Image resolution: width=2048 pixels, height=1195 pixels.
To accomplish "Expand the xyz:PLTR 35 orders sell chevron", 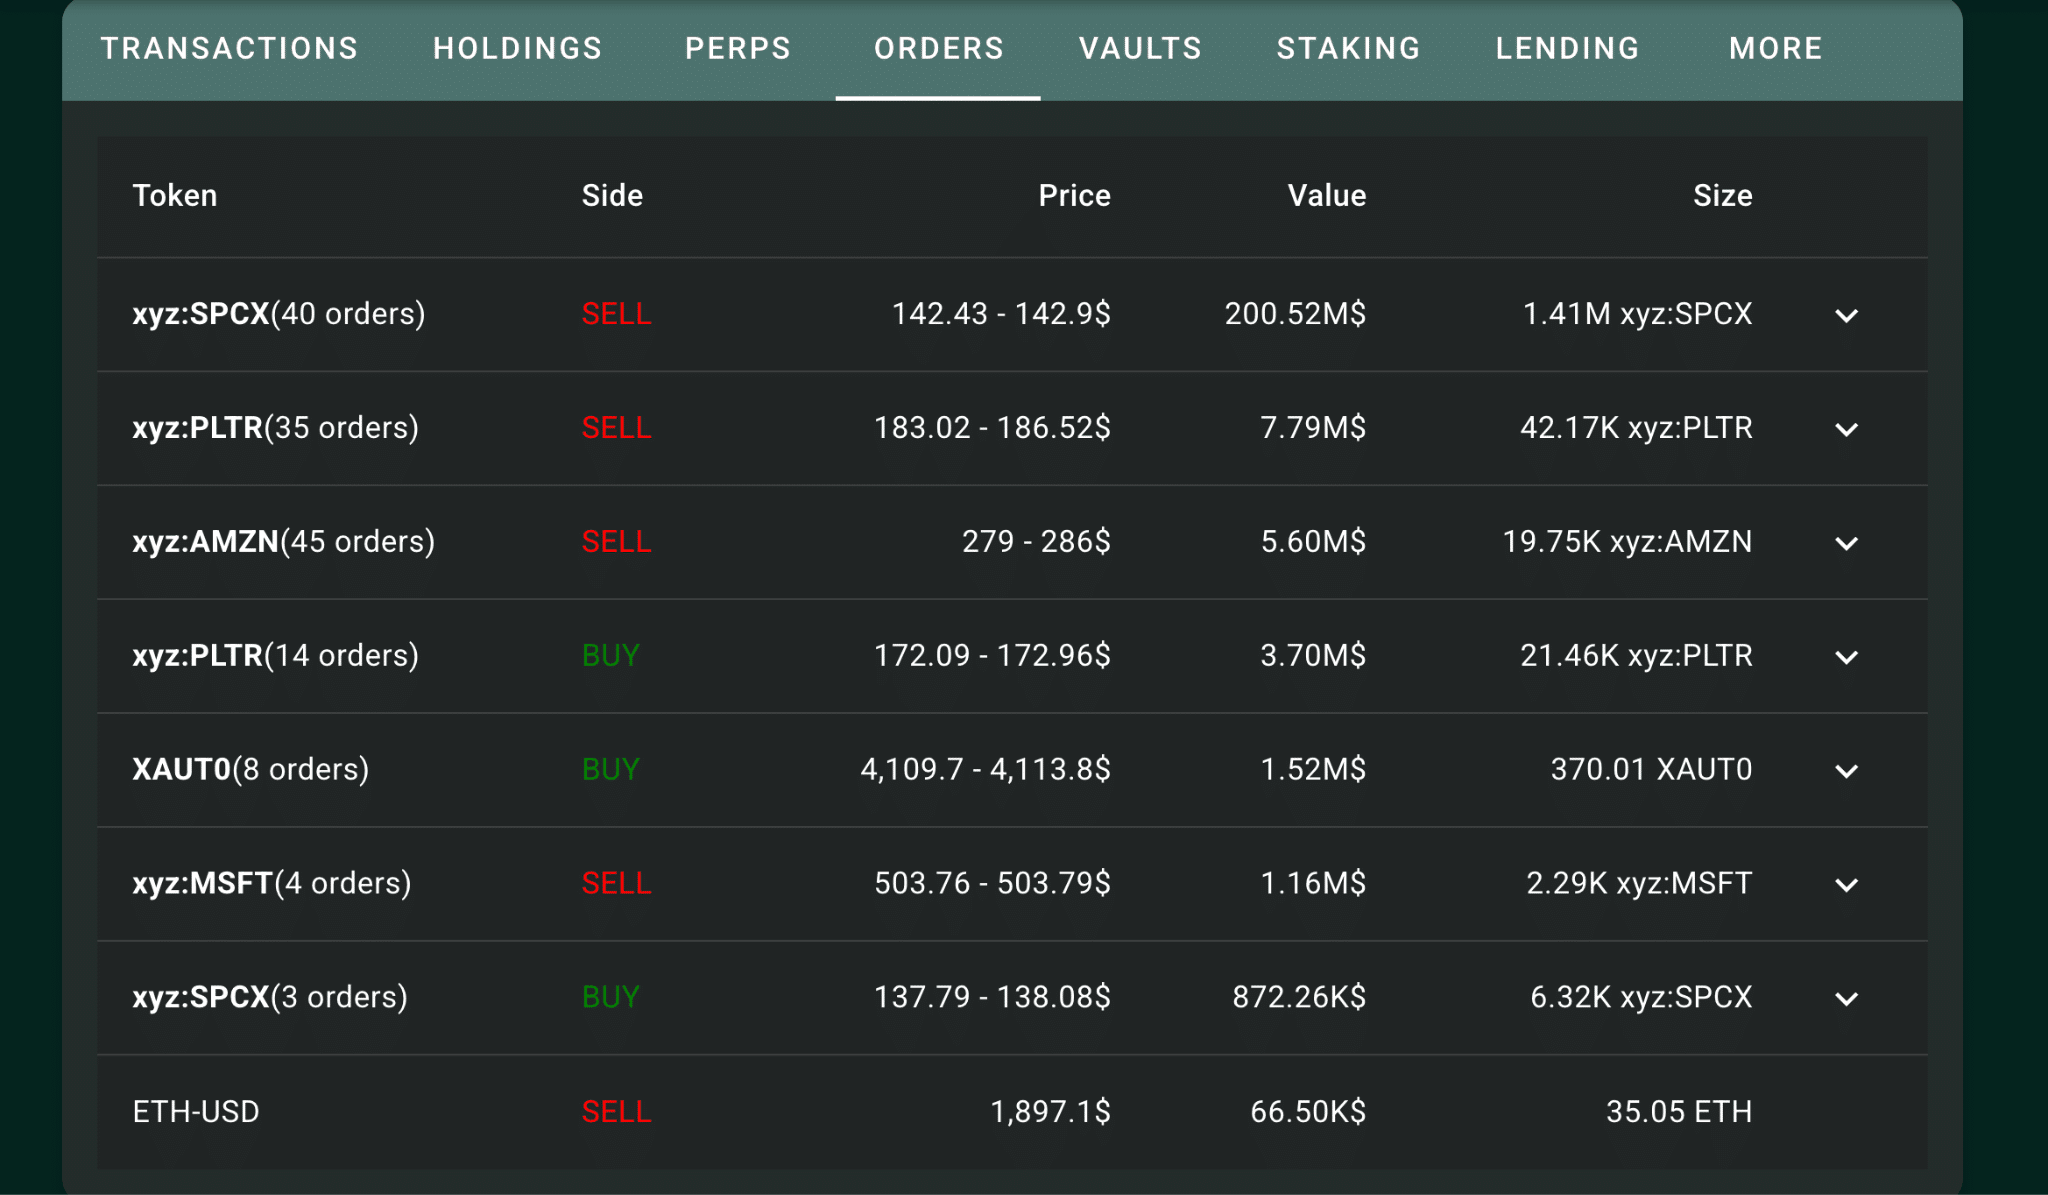I will (1846, 429).
